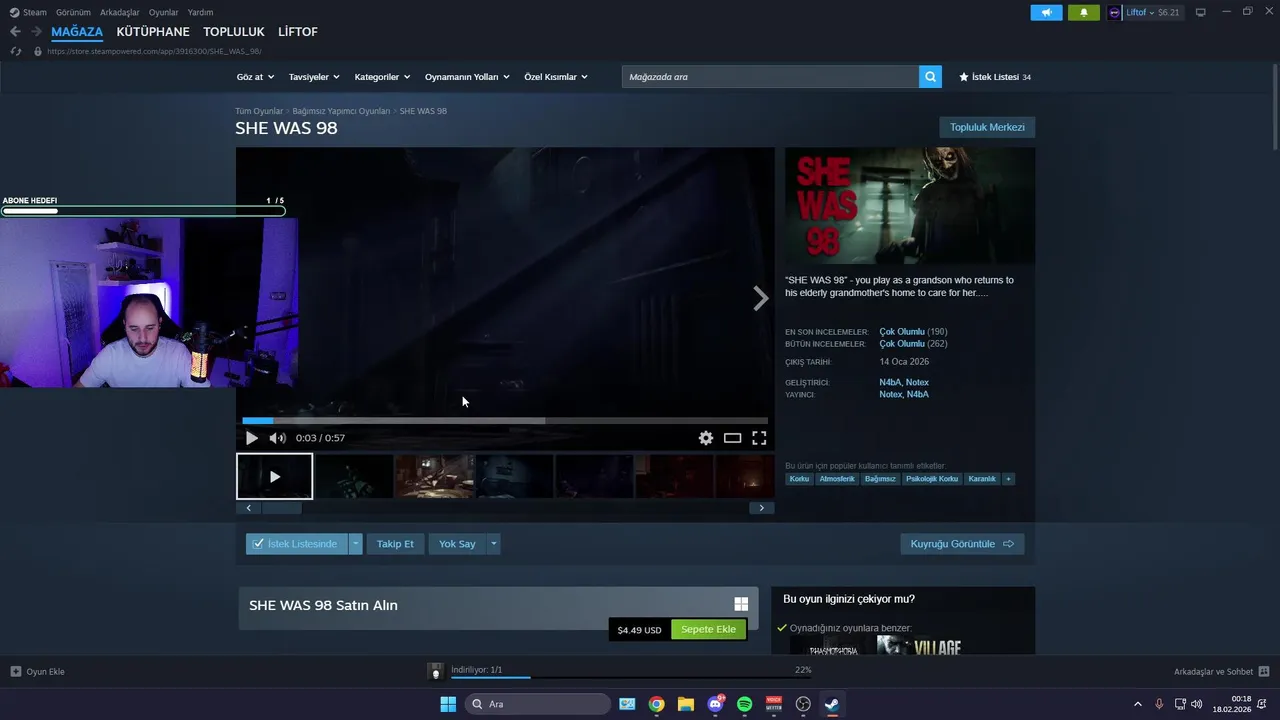Viewport: 1280px width, 720px height.
Task: Open video settings gear
Action: point(706,438)
